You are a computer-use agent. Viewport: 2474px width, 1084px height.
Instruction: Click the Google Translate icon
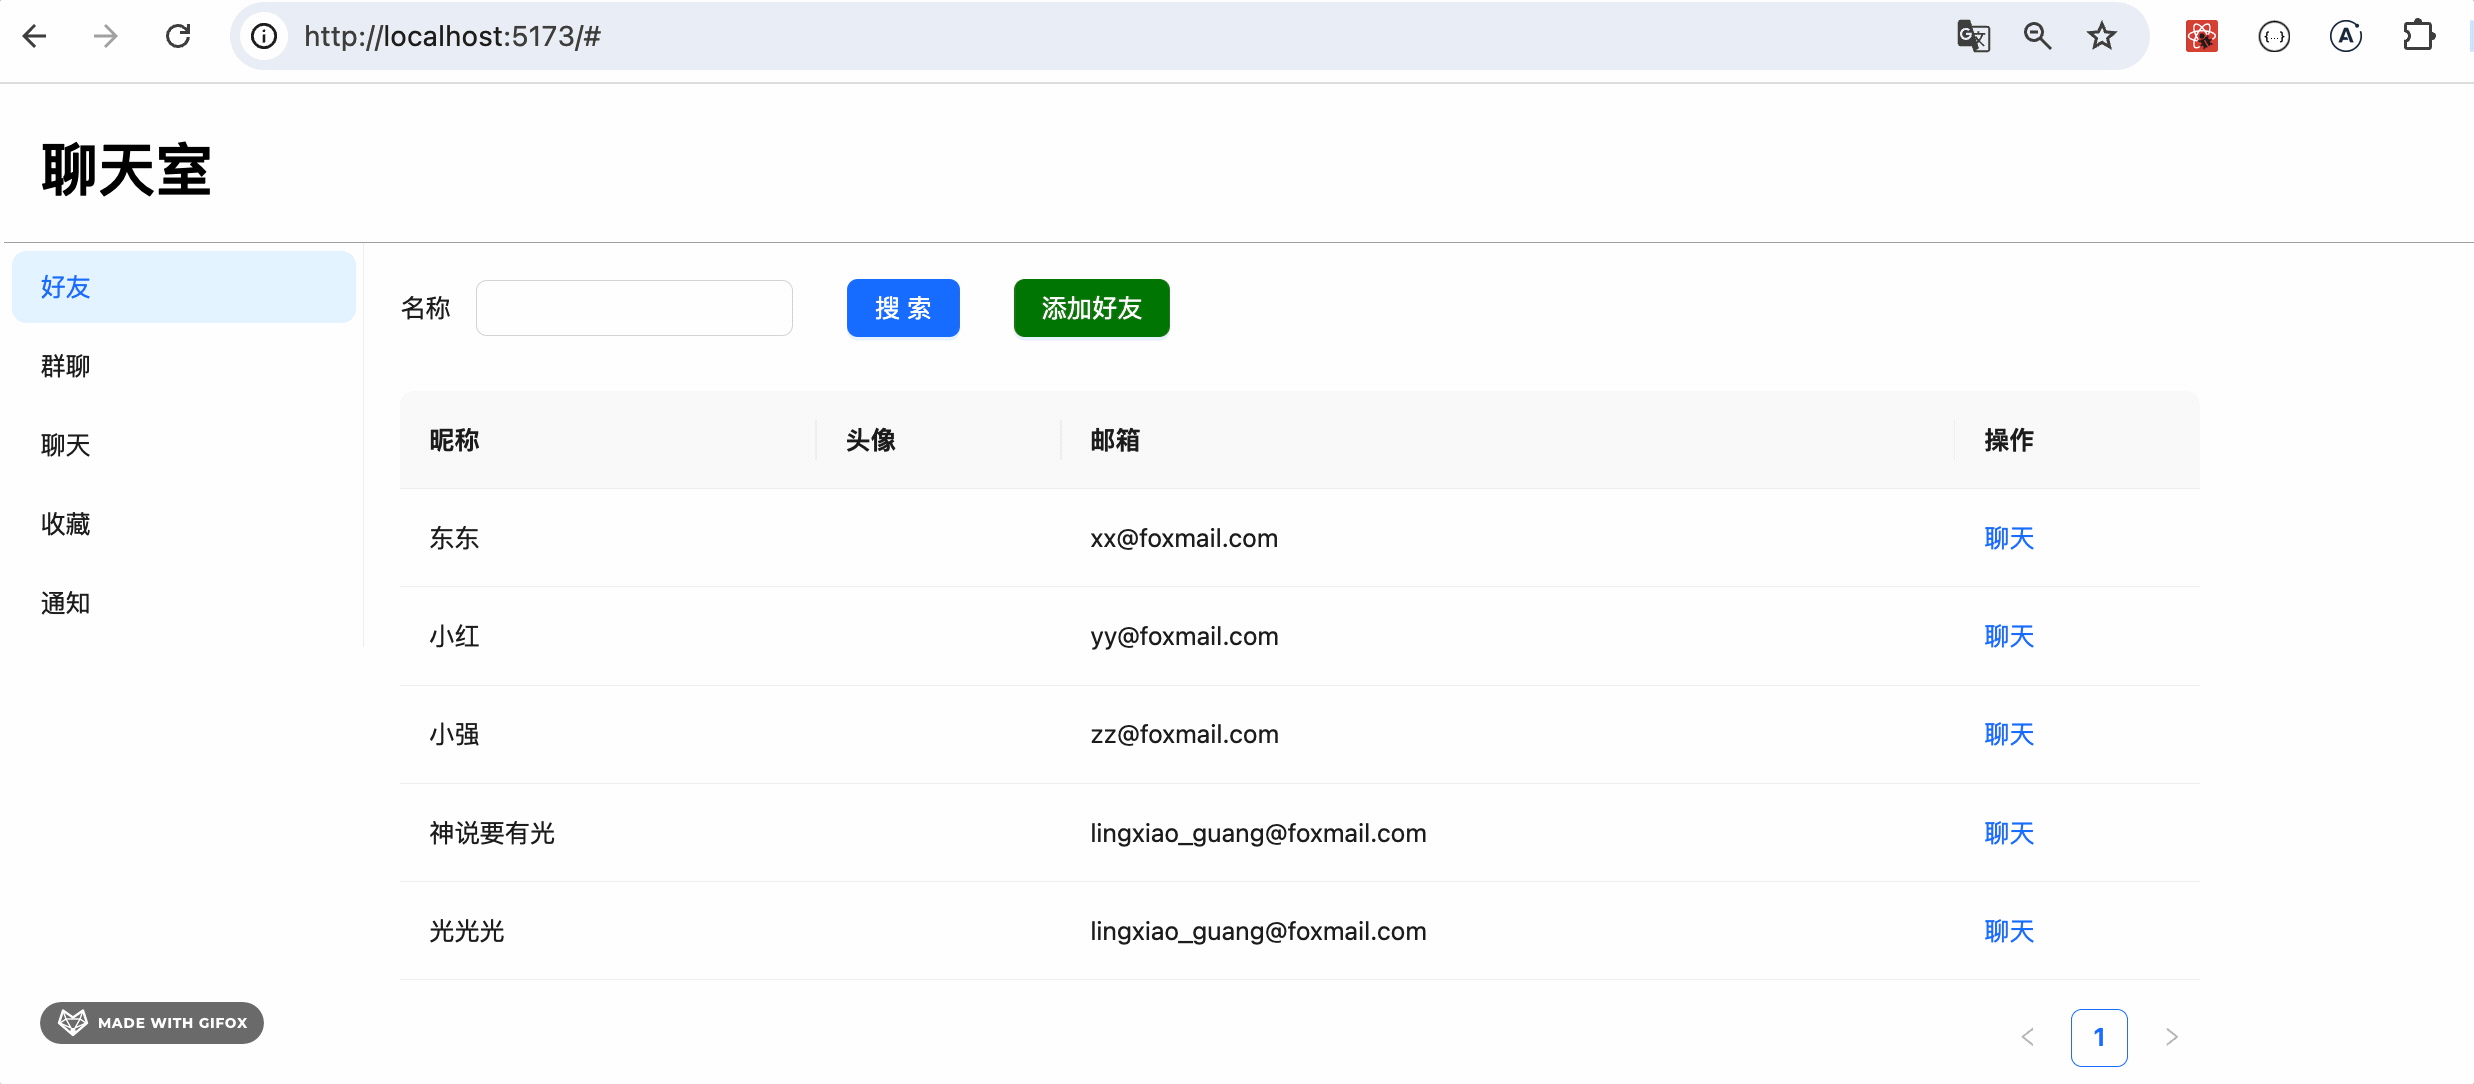pyautogui.click(x=1973, y=37)
